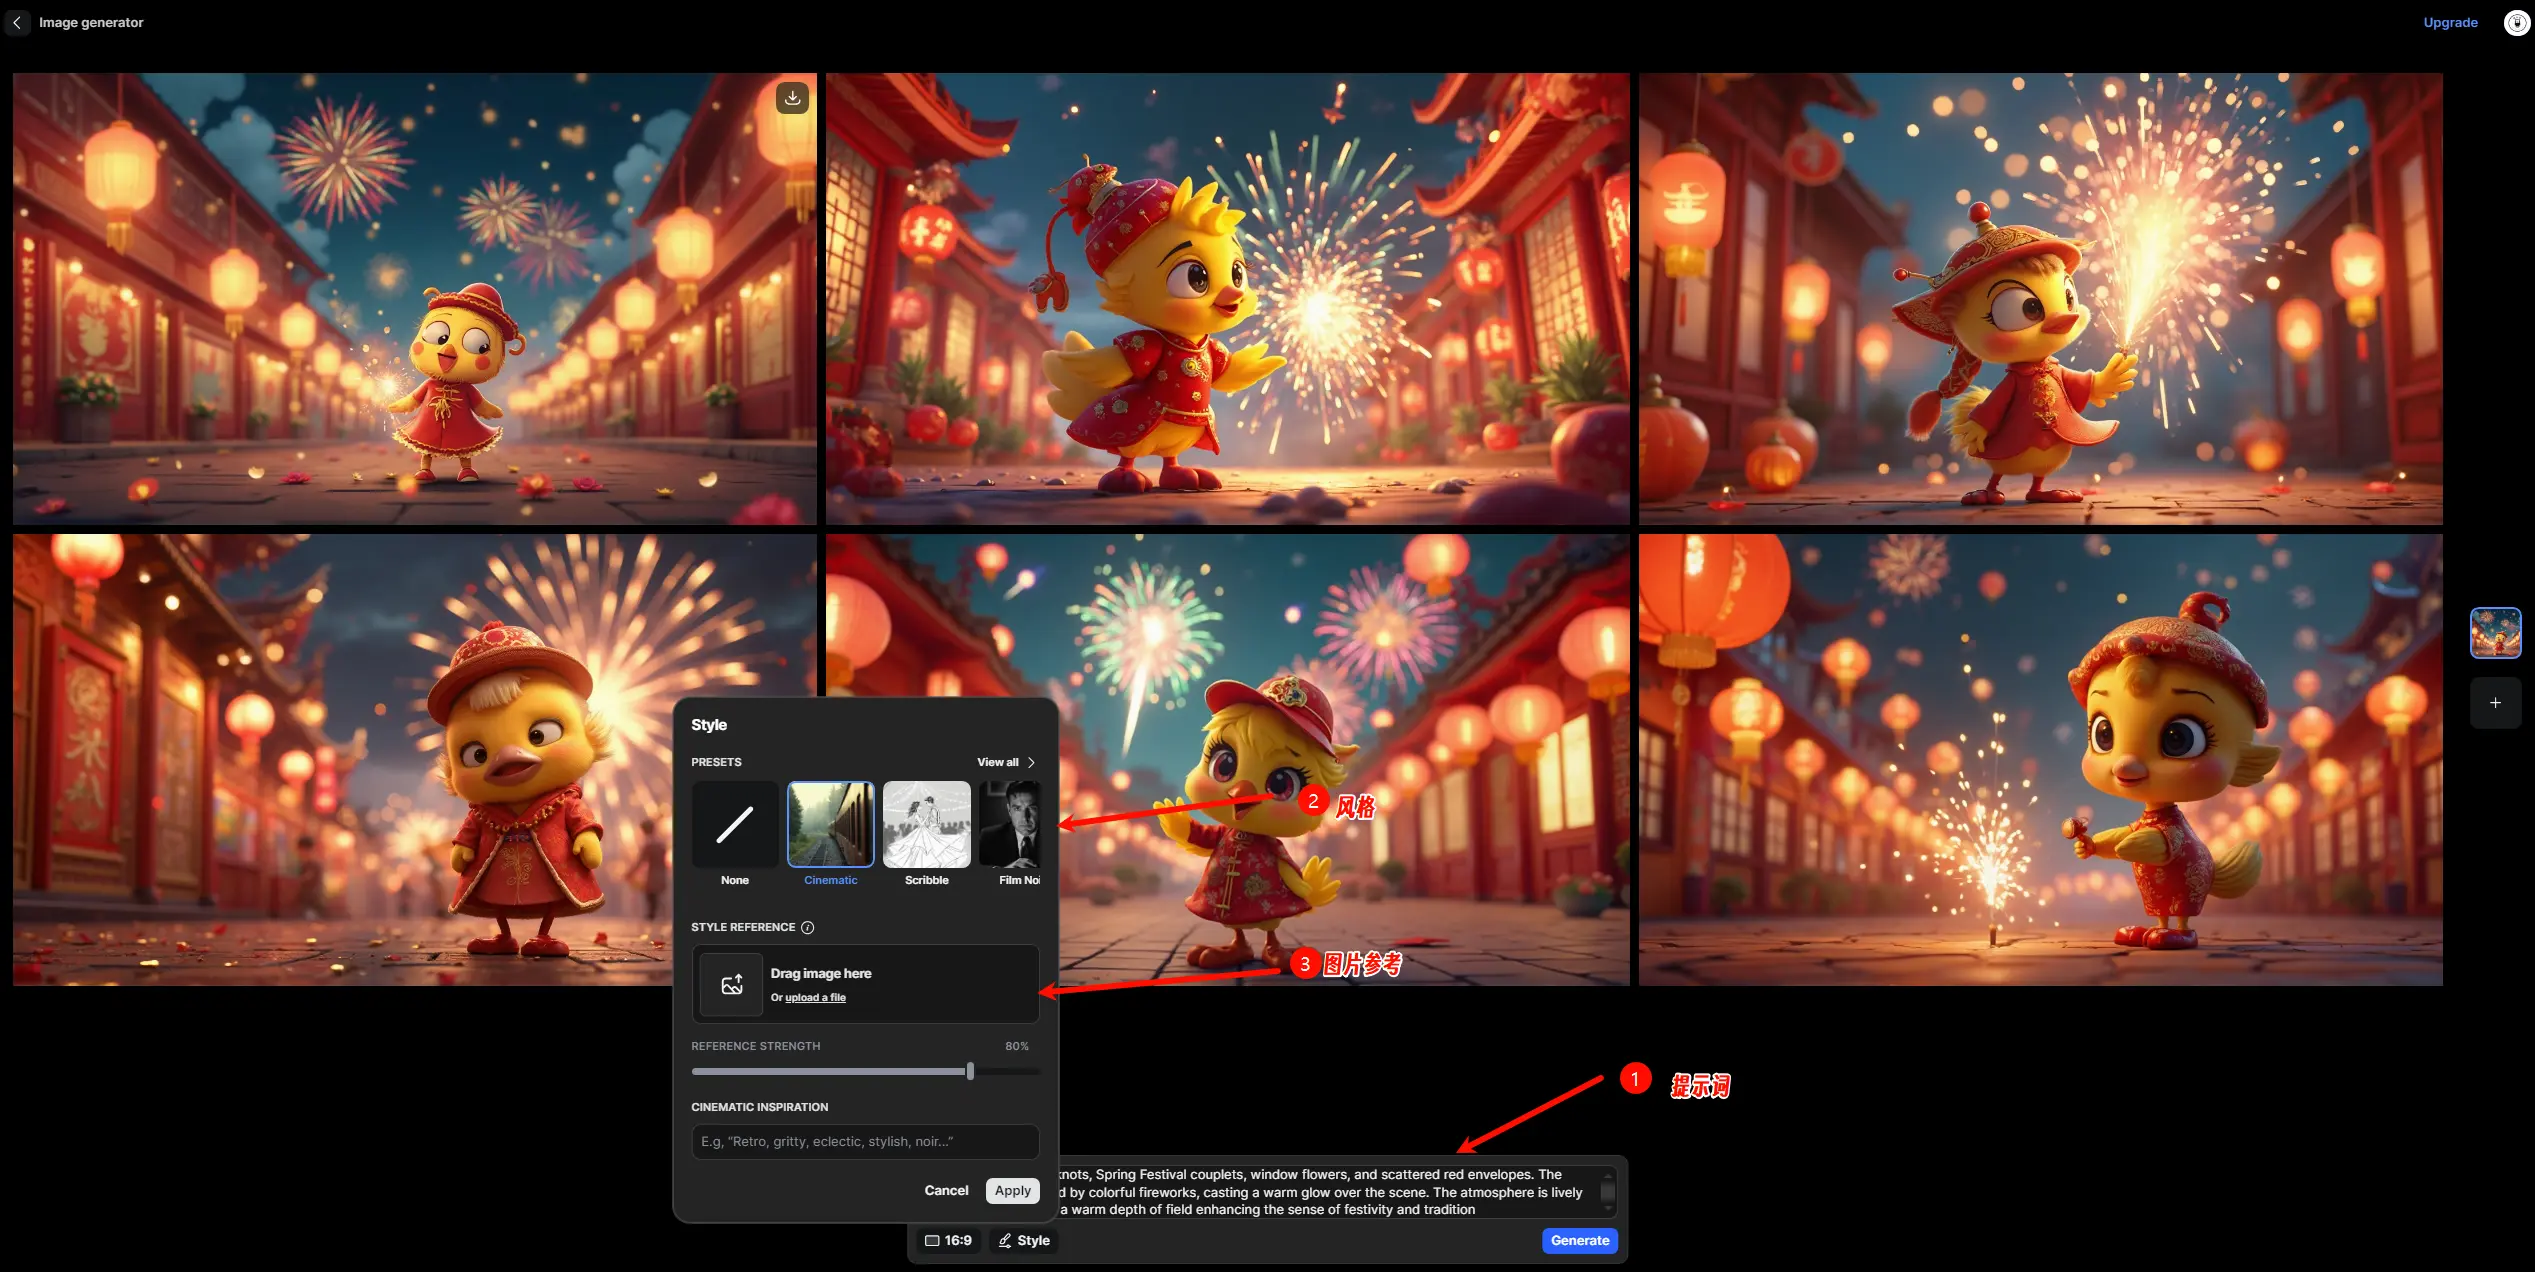
Task: Click the blue Generate button
Action: coord(1580,1240)
